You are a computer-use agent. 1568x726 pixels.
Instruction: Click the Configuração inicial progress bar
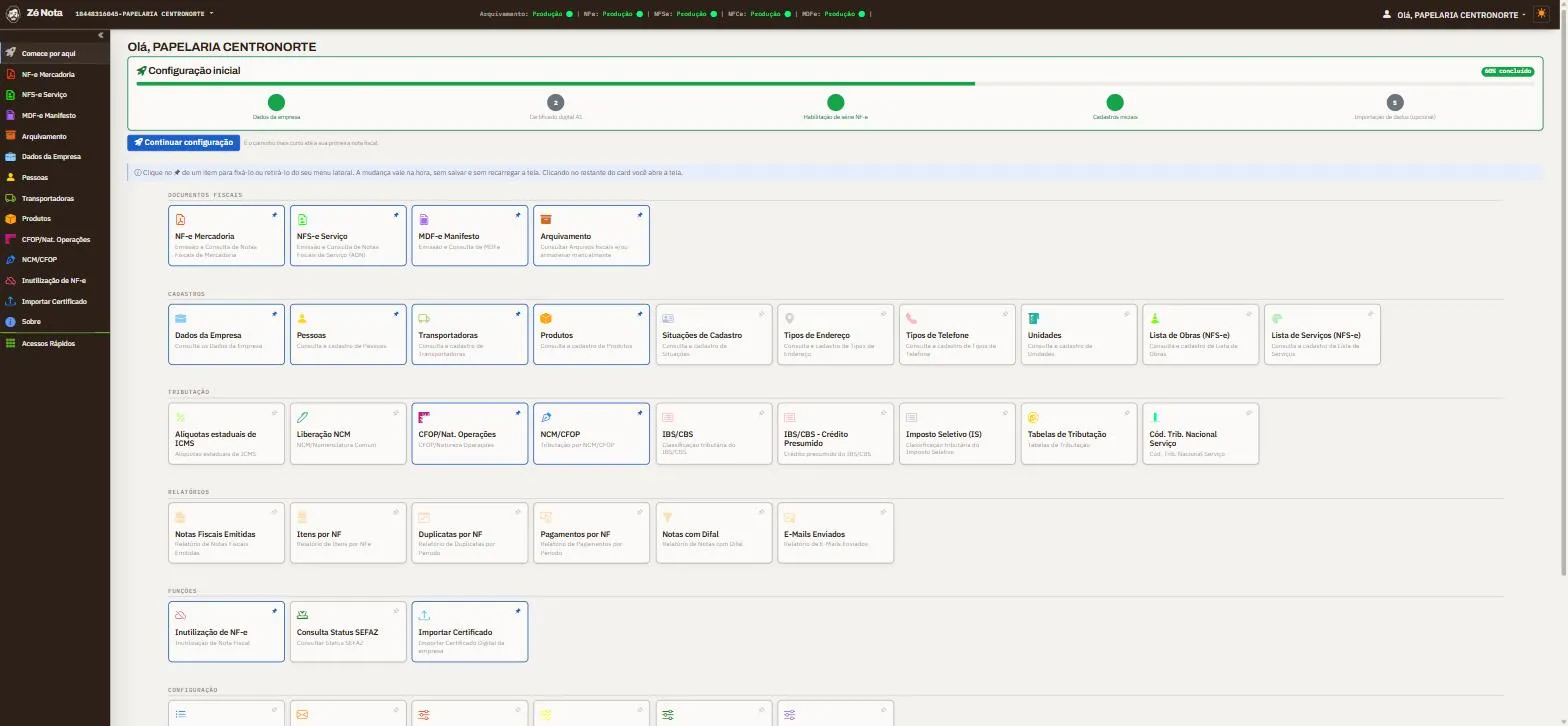coord(835,84)
